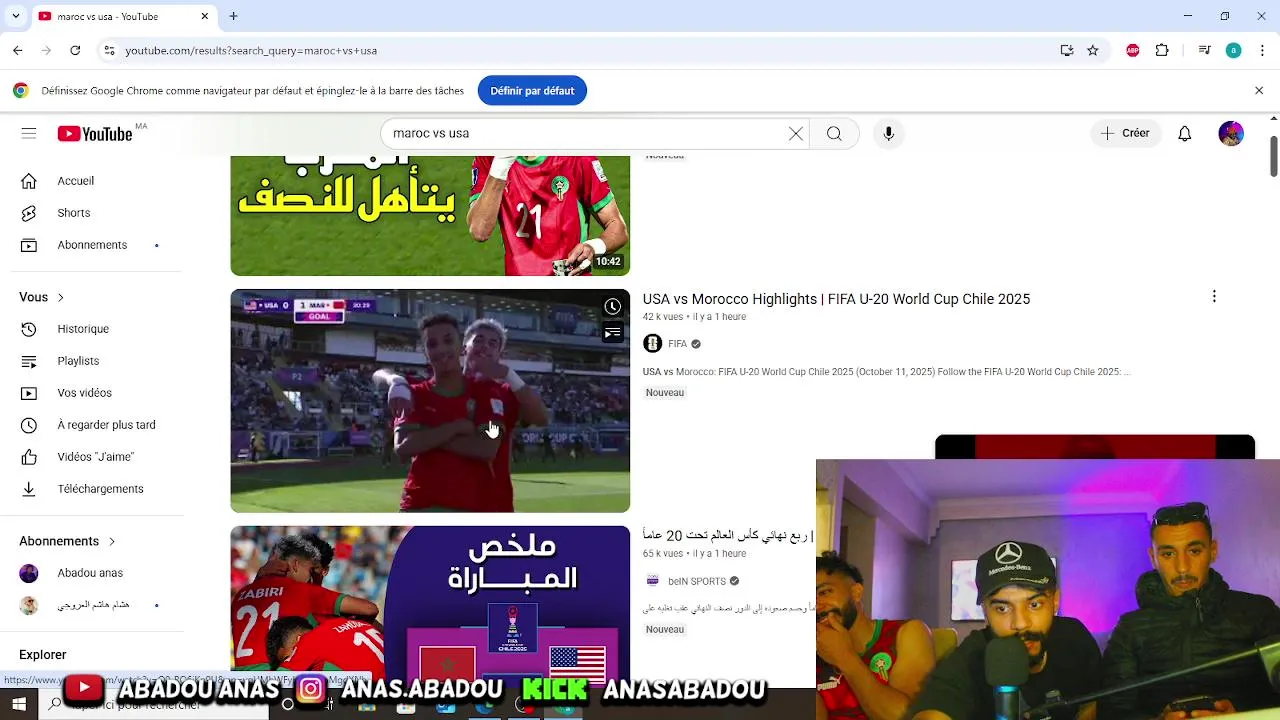Click the 'Créer' button
The height and width of the screenshot is (720, 1280).
[x=1126, y=133]
